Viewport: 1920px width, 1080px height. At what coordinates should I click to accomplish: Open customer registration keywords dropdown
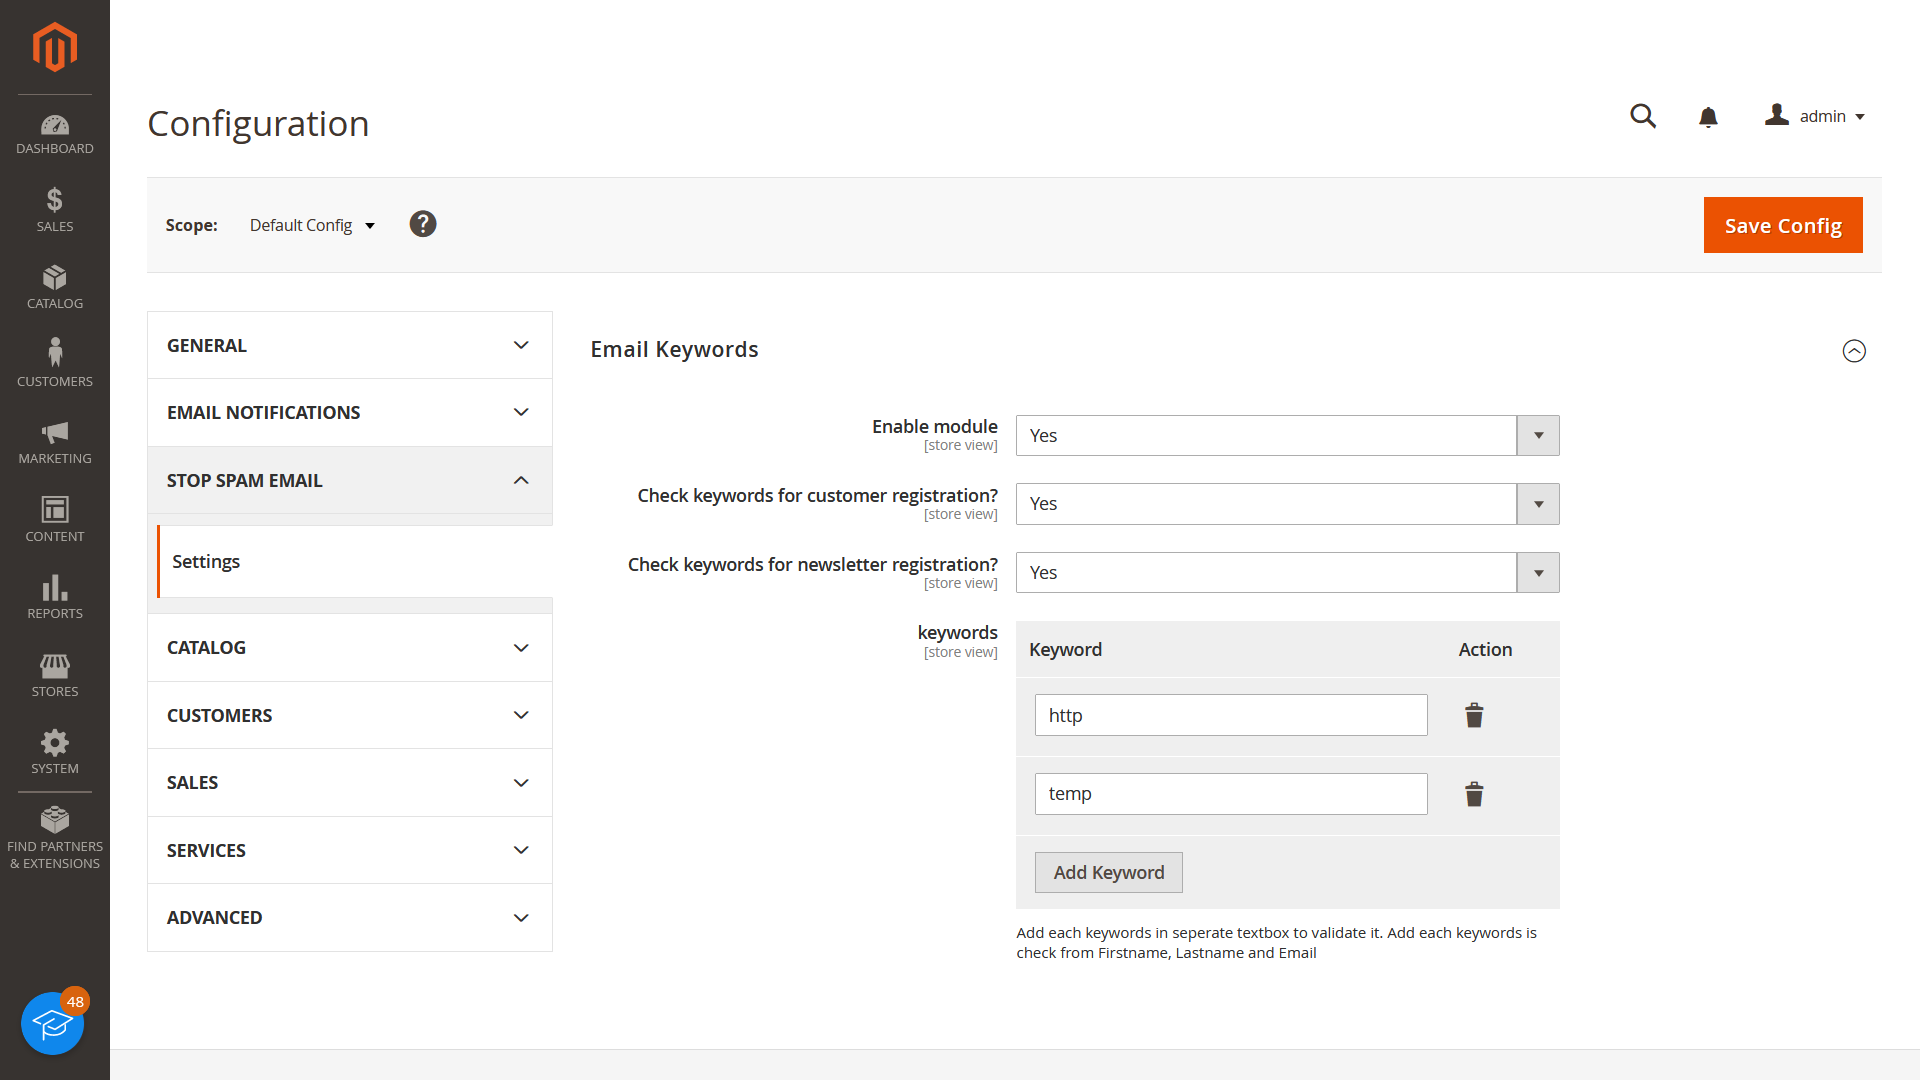pyautogui.click(x=1287, y=504)
